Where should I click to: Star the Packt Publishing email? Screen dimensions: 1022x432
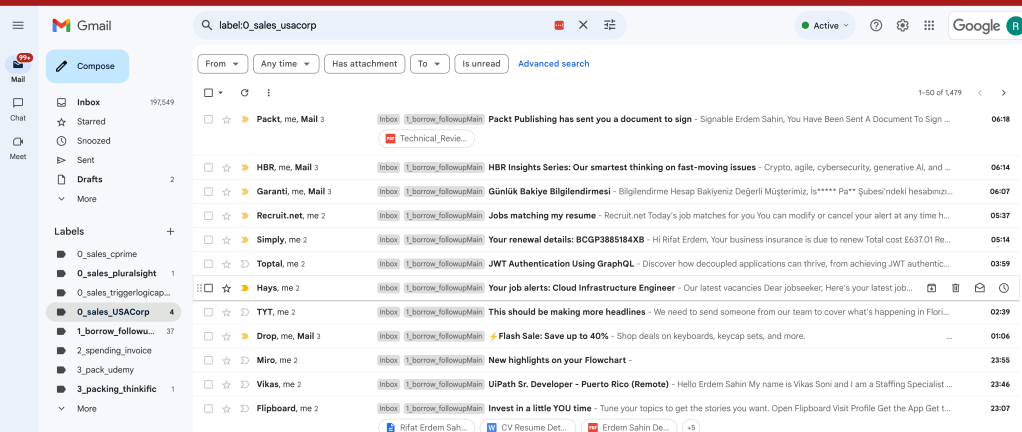pyautogui.click(x=226, y=119)
